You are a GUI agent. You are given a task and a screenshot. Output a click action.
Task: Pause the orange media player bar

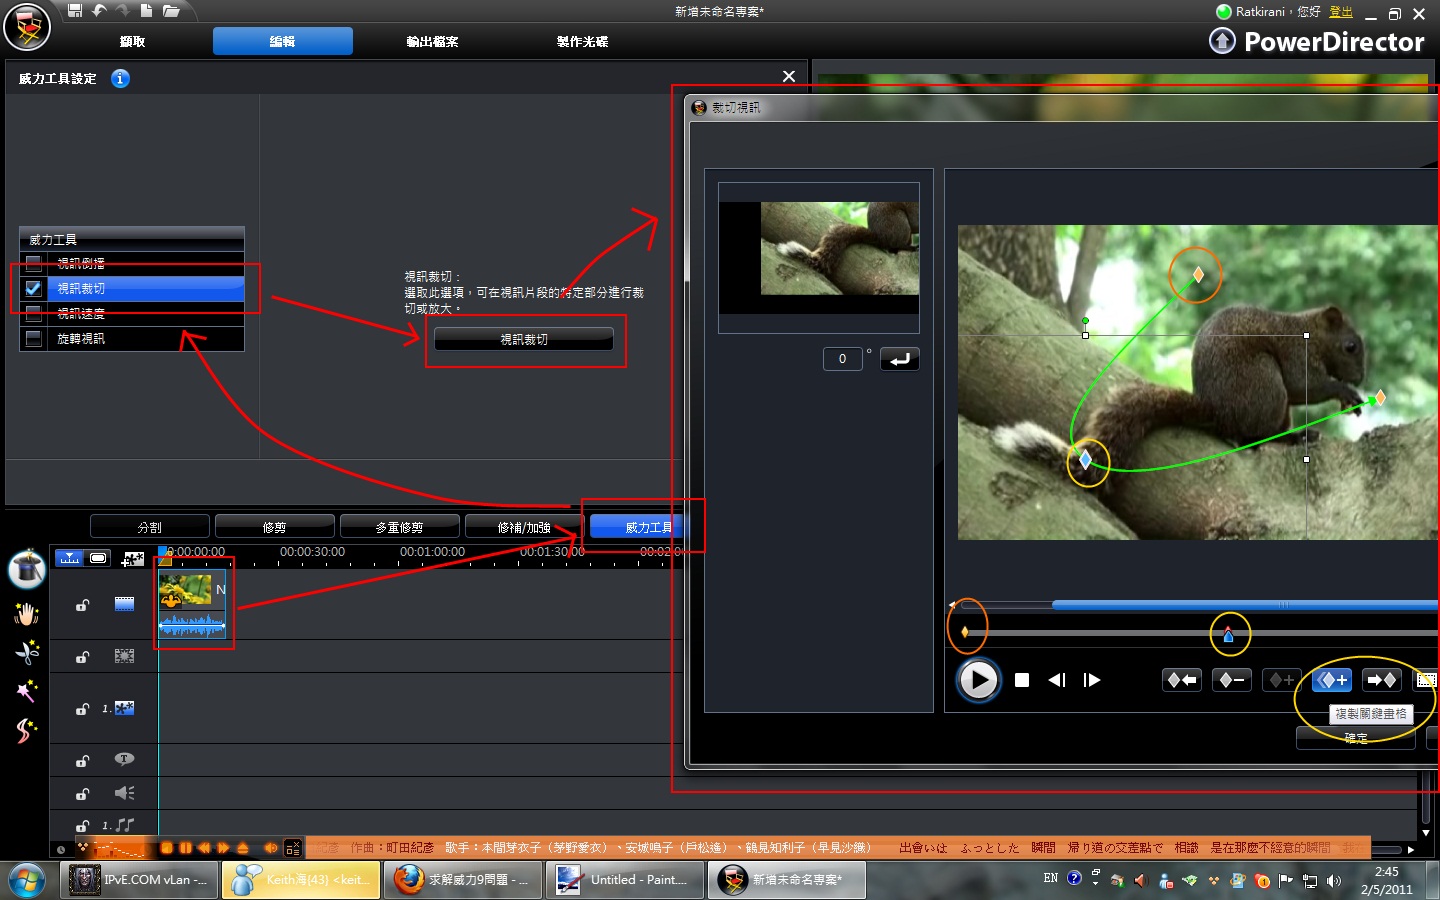tap(185, 848)
